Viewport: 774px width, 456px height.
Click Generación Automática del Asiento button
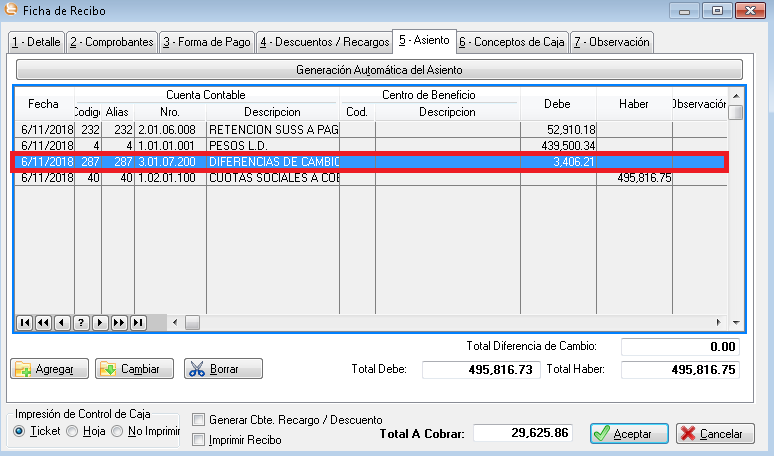pos(379,70)
